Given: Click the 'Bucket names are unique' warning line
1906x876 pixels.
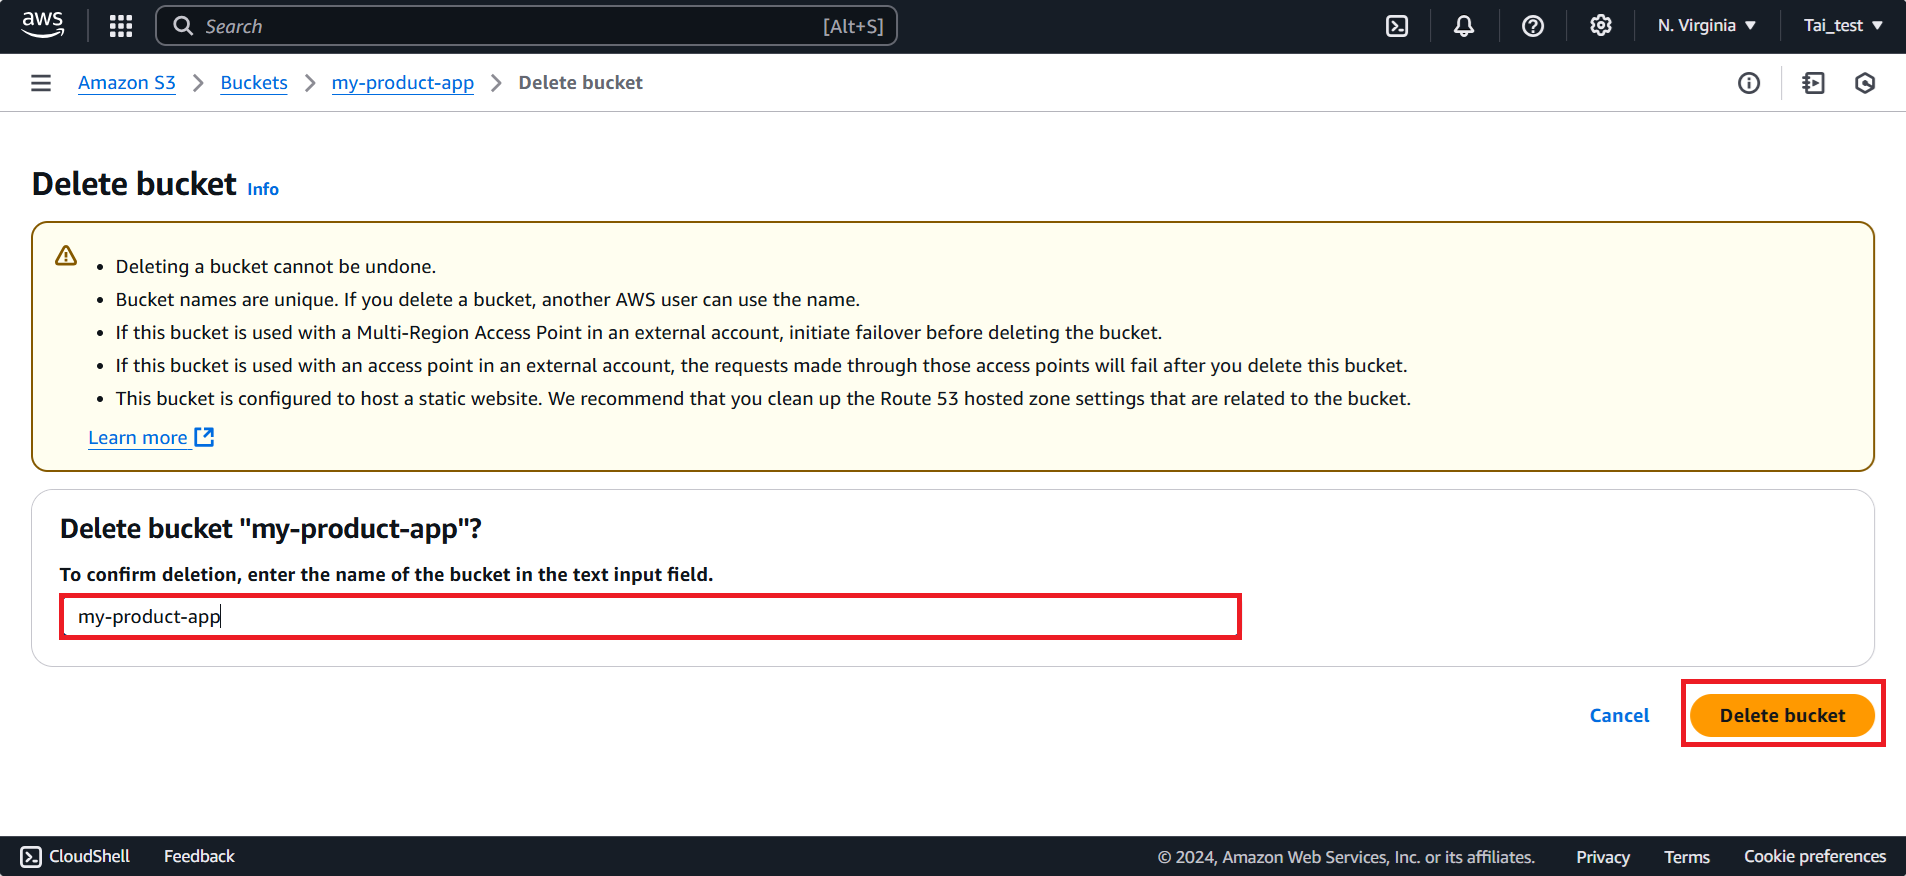Looking at the screenshot, I should click(x=487, y=300).
